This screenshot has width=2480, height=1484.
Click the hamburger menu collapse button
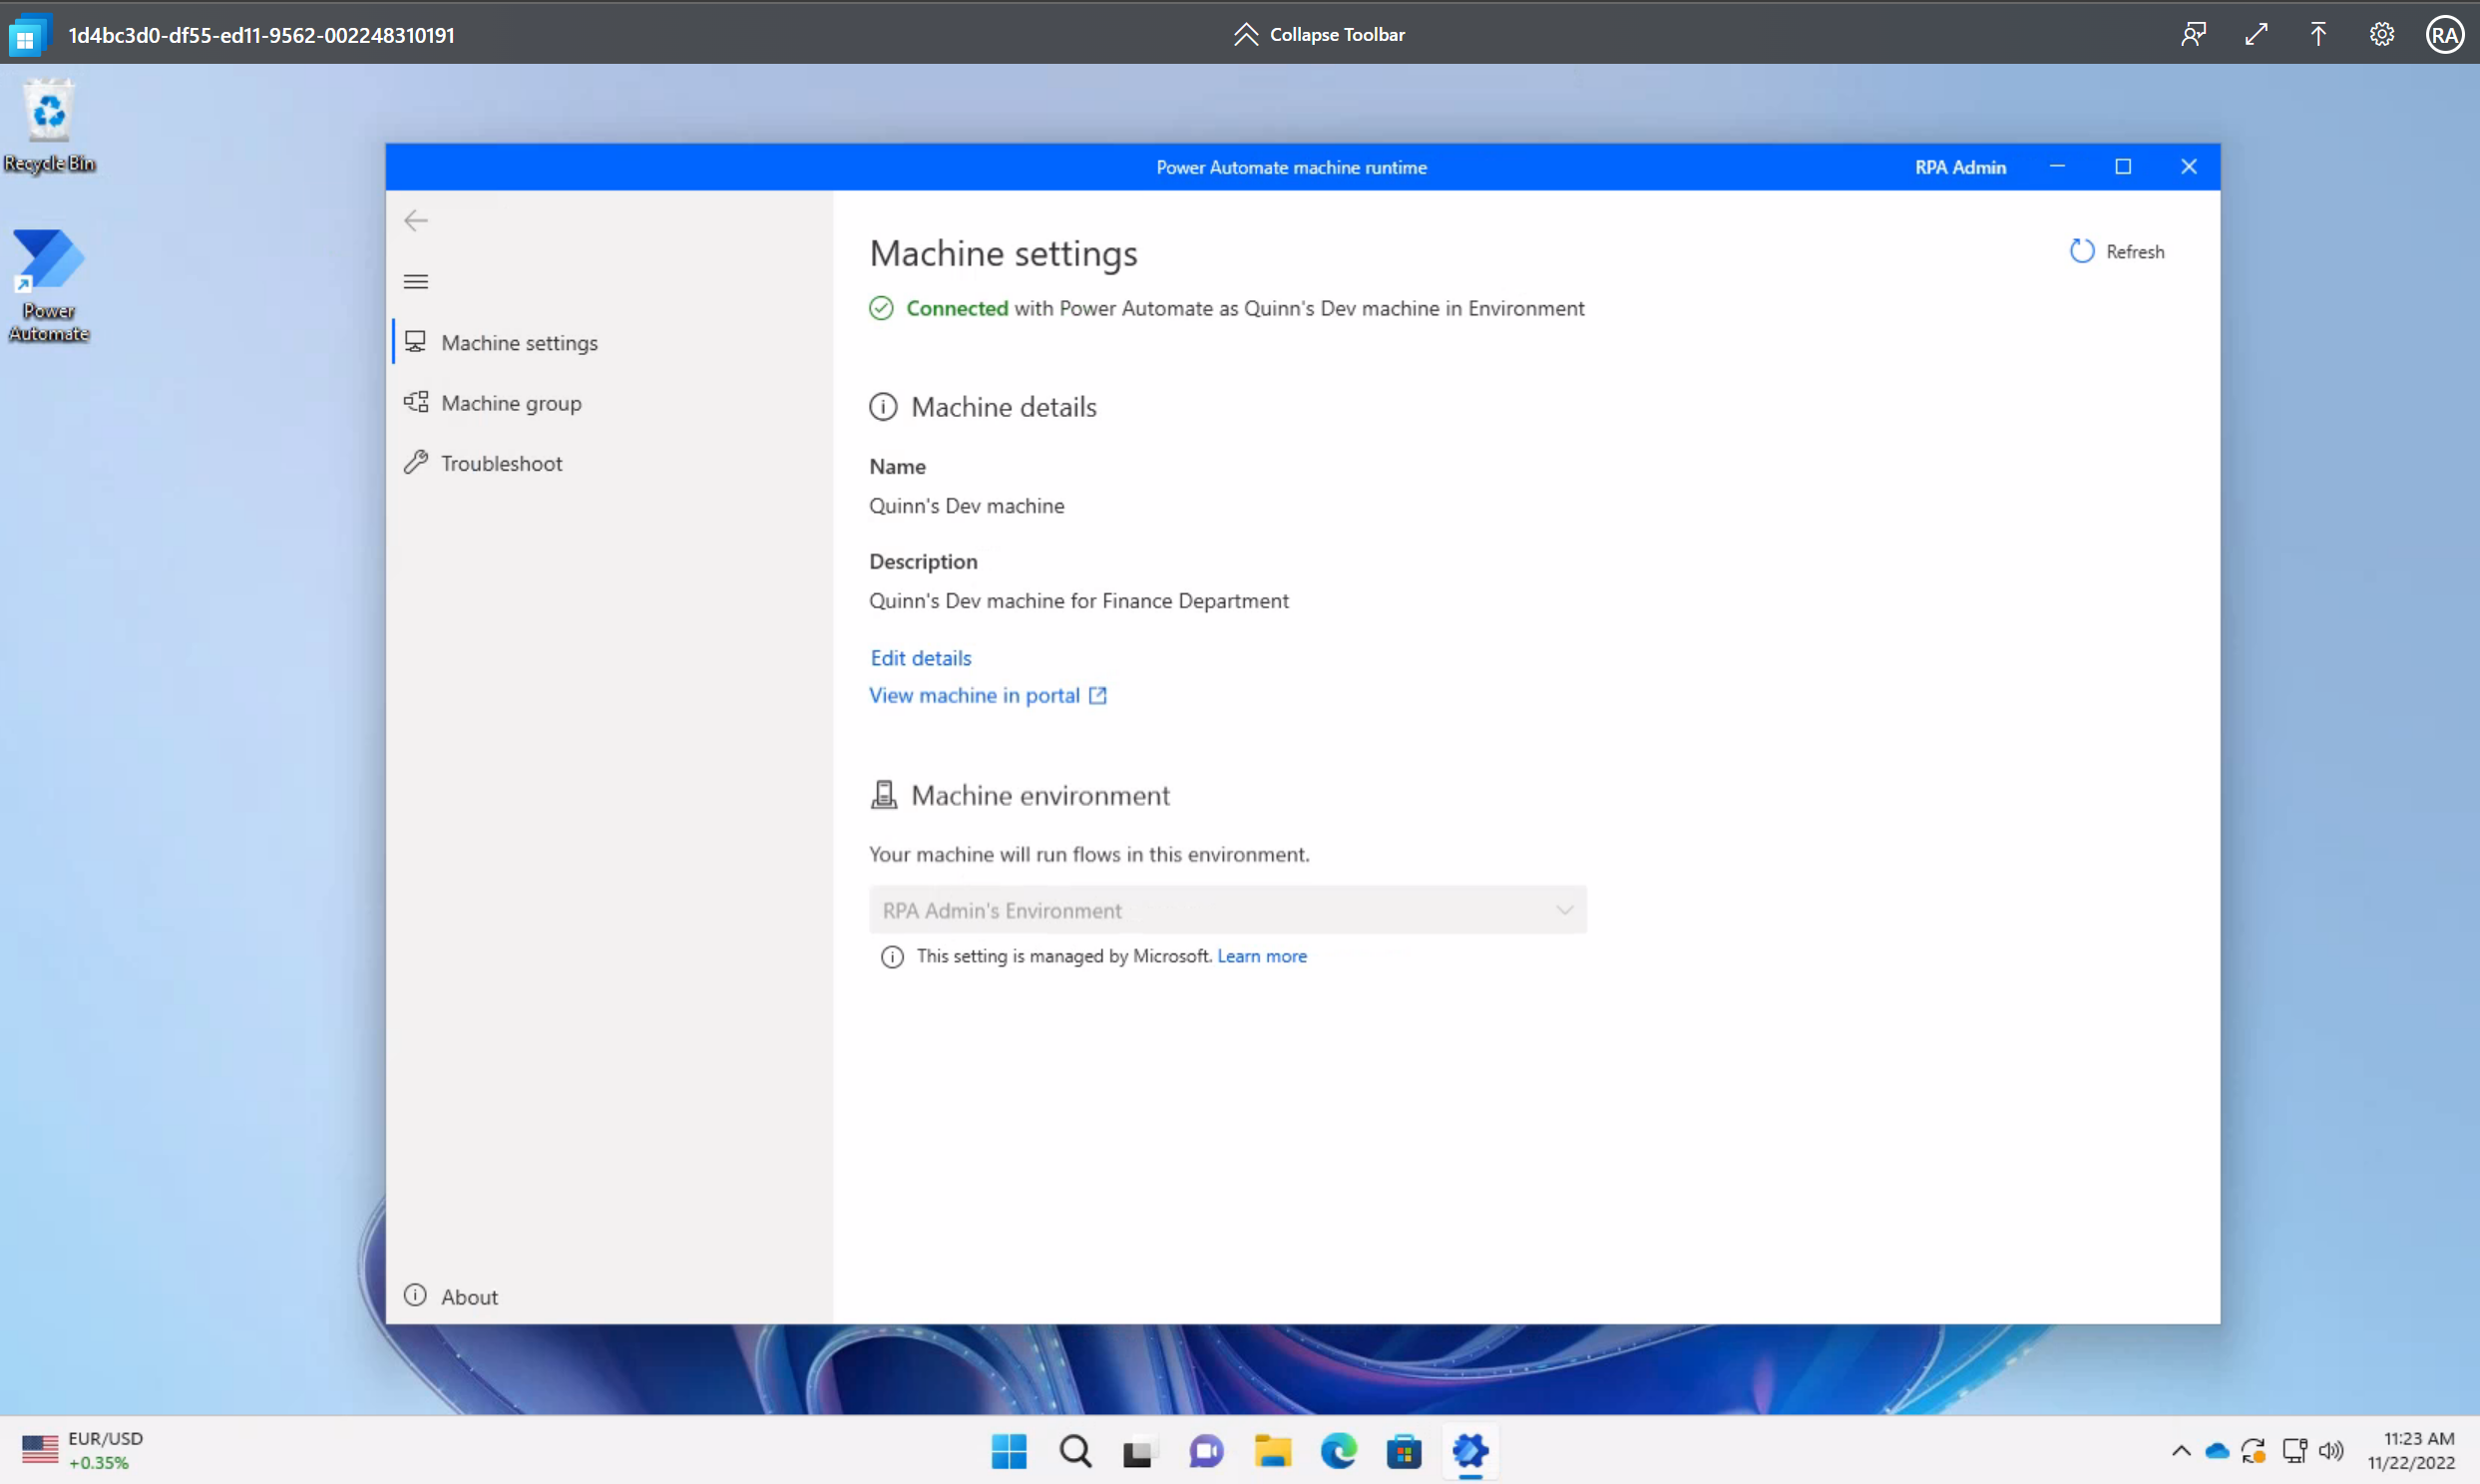[x=415, y=281]
